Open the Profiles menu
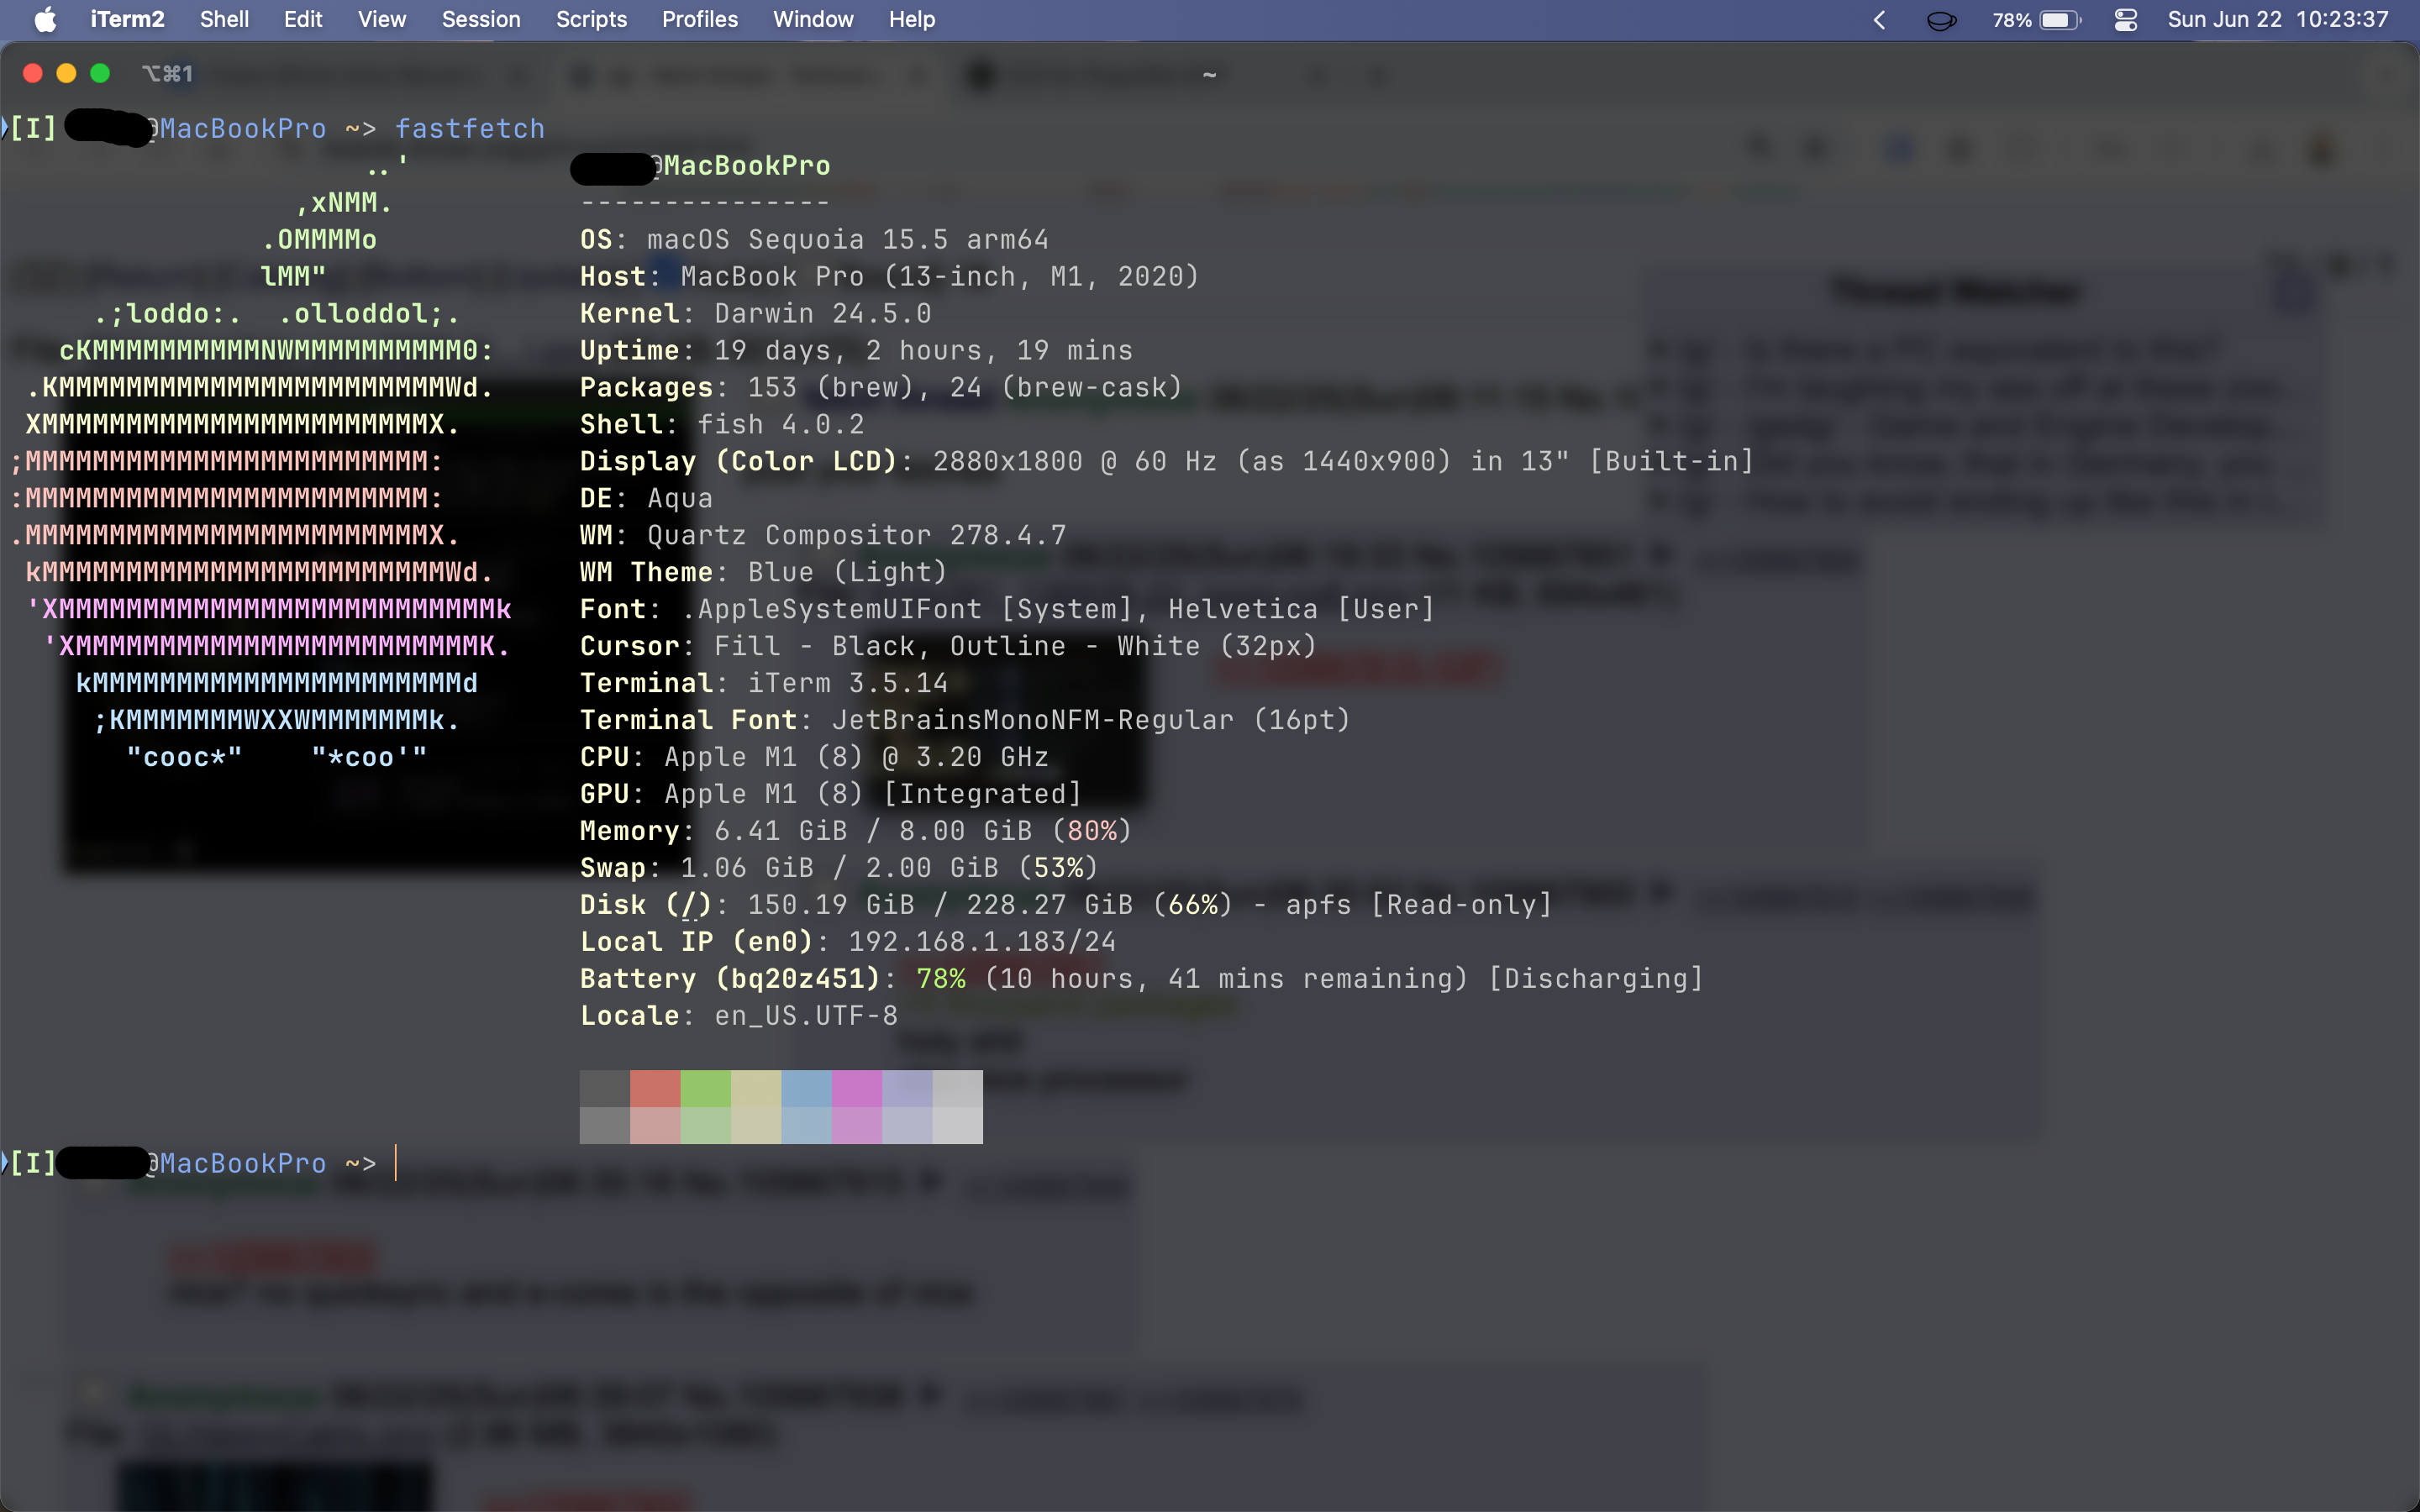The image size is (2420, 1512). point(700,20)
